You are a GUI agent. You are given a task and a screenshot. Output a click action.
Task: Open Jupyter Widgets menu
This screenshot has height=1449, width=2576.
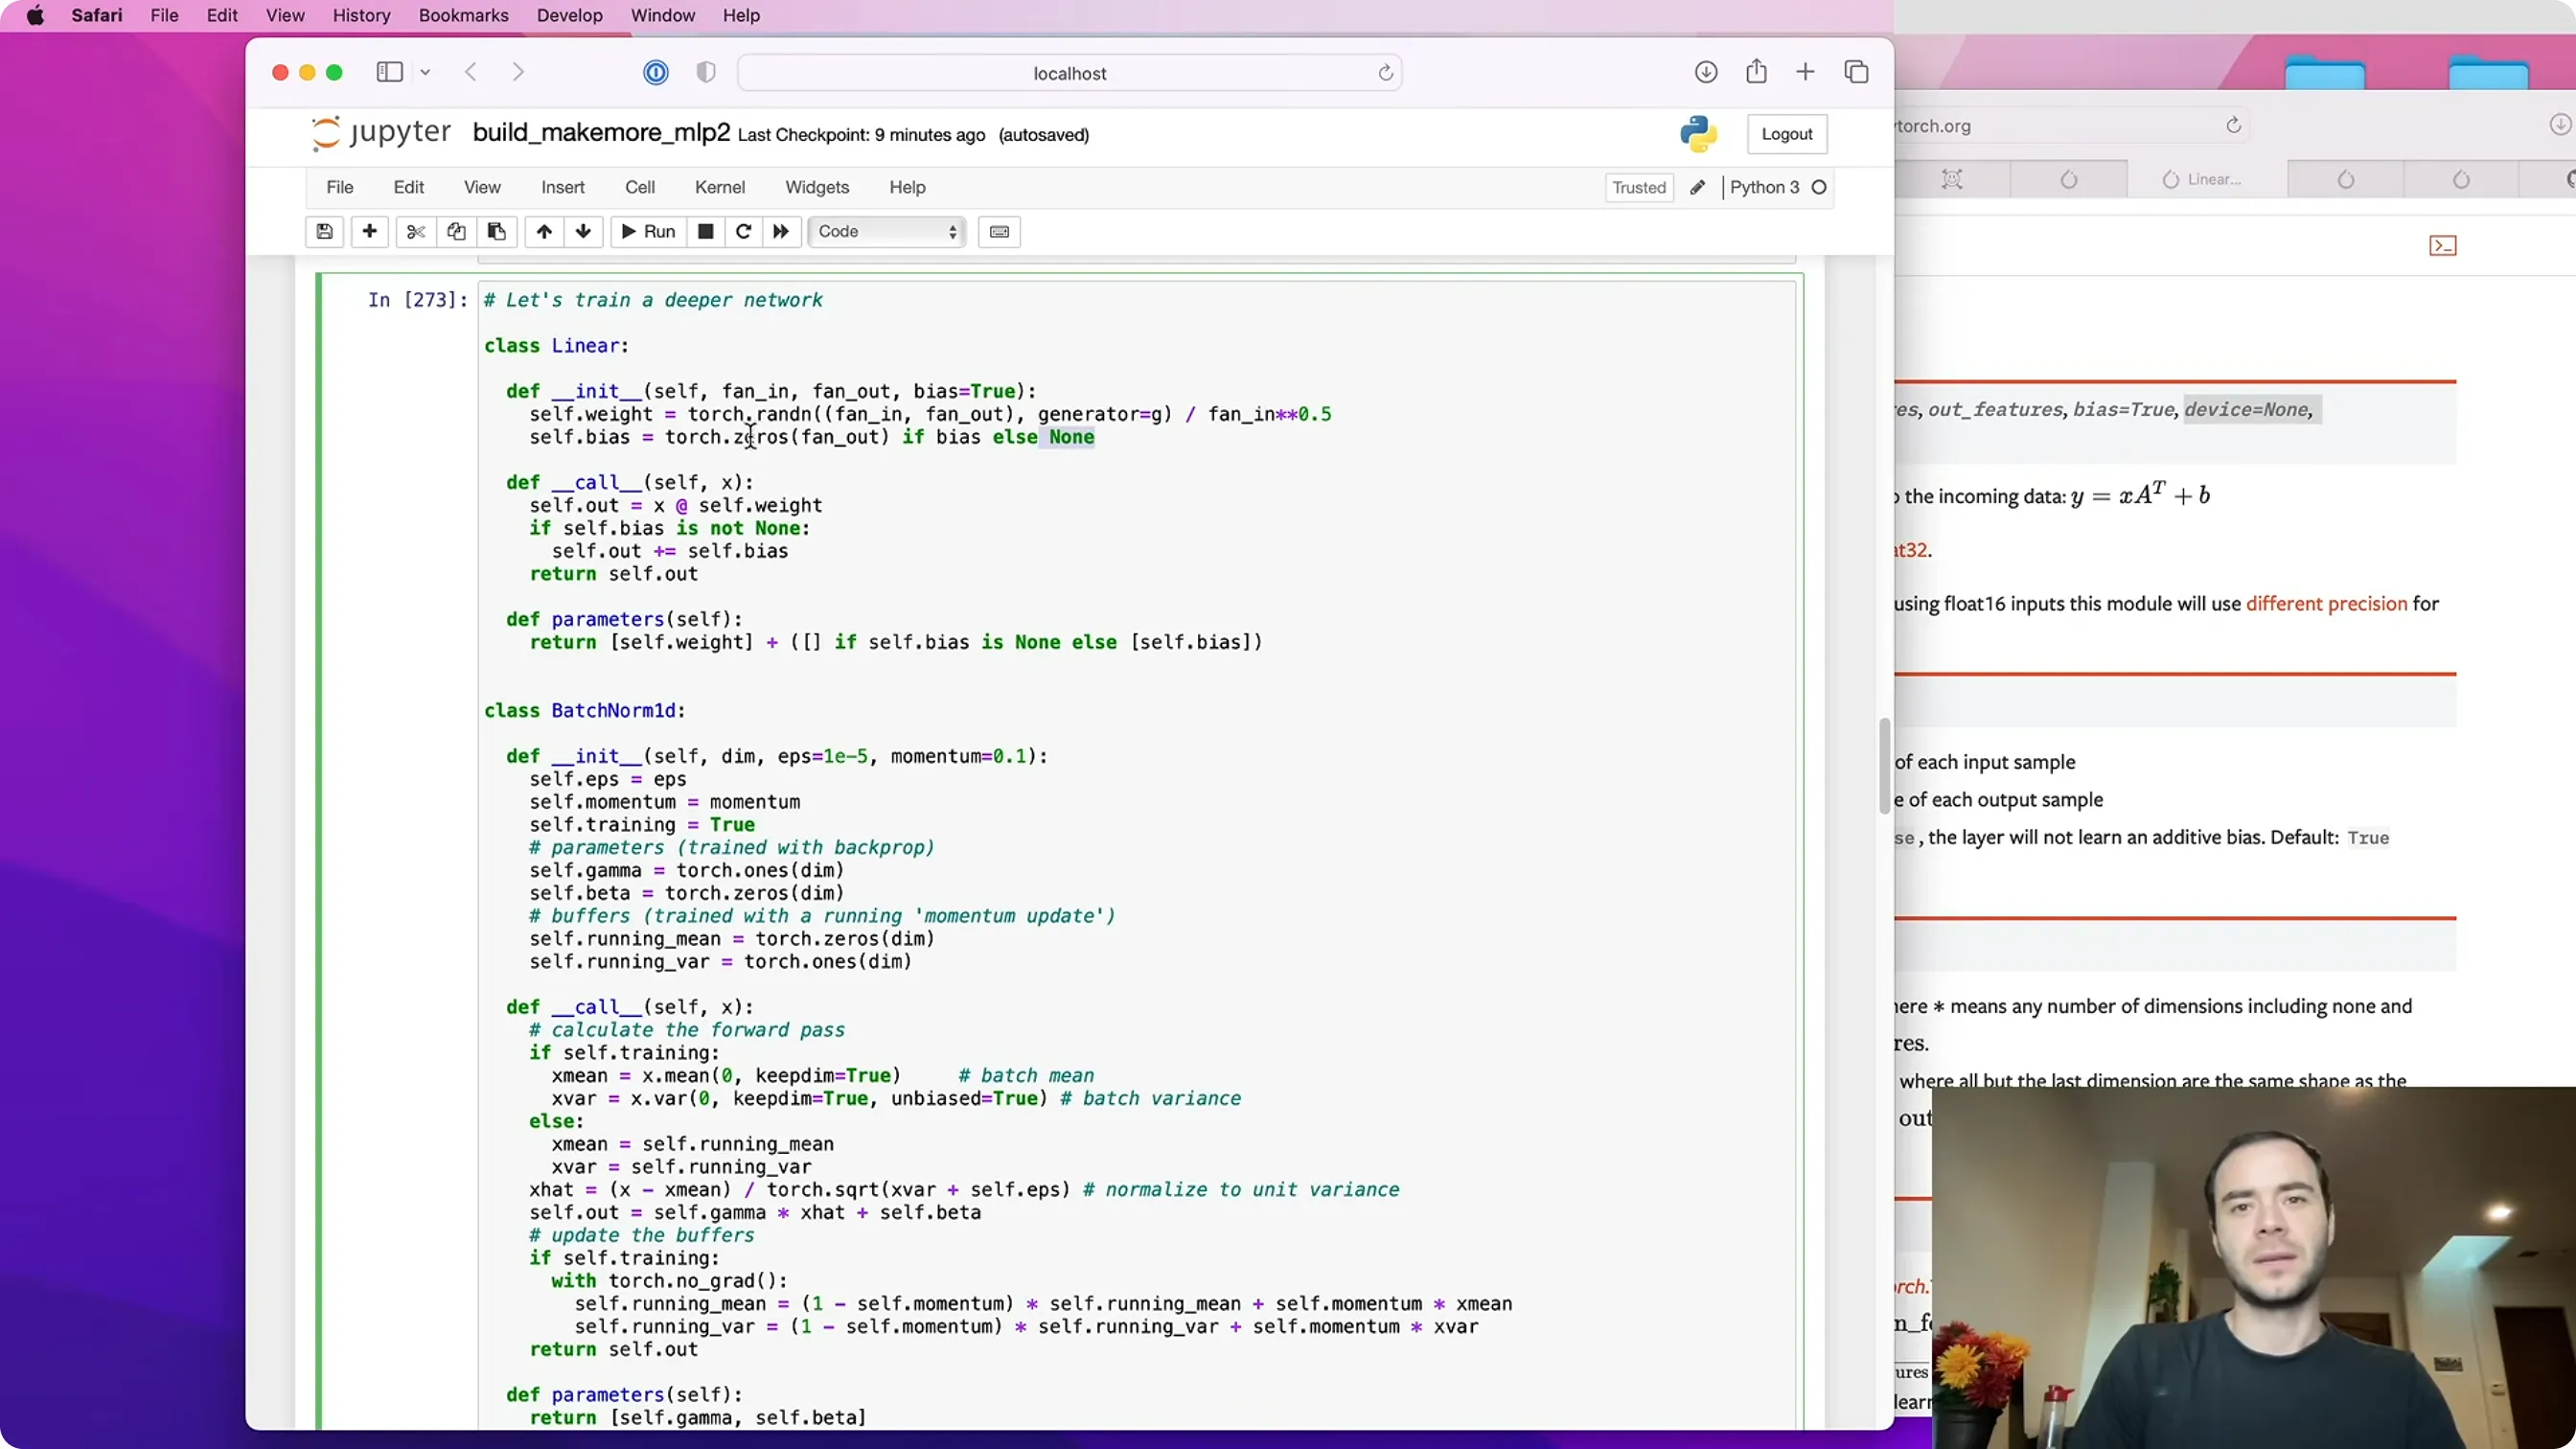pos(817,187)
